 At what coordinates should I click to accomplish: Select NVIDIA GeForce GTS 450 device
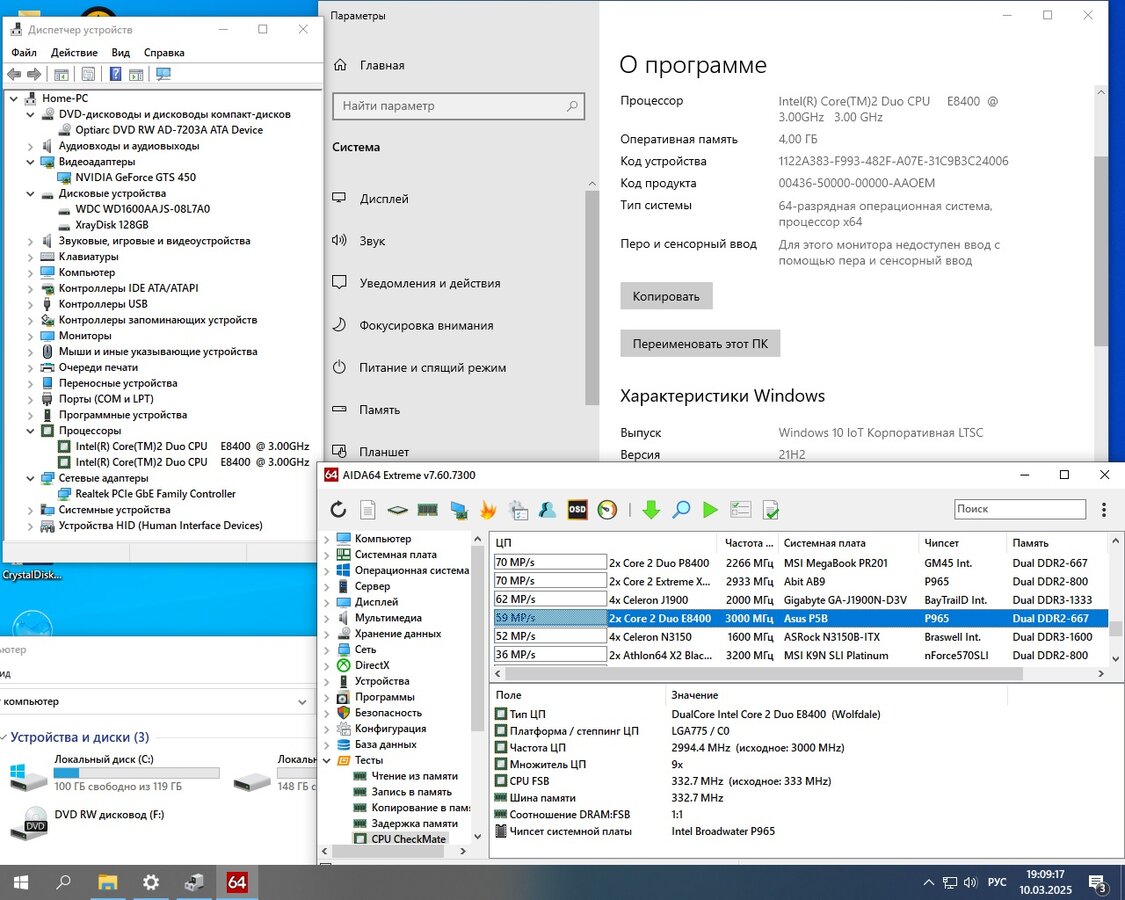click(136, 177)
